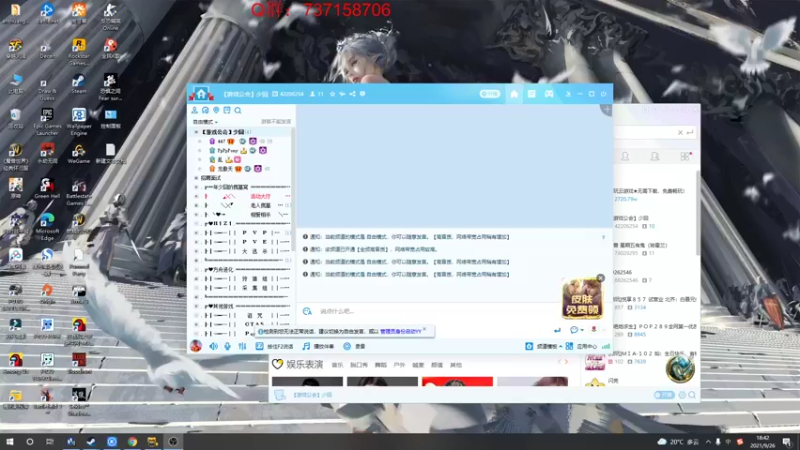
Task: Open the info icon in channel header
Action: coord(363,94)
